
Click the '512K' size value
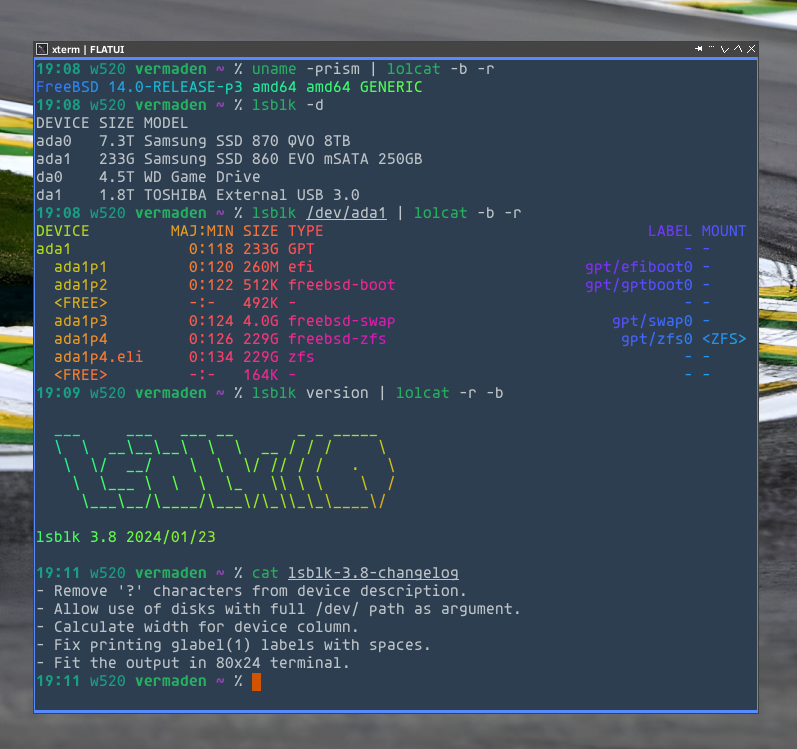click(x=260, y=285)
